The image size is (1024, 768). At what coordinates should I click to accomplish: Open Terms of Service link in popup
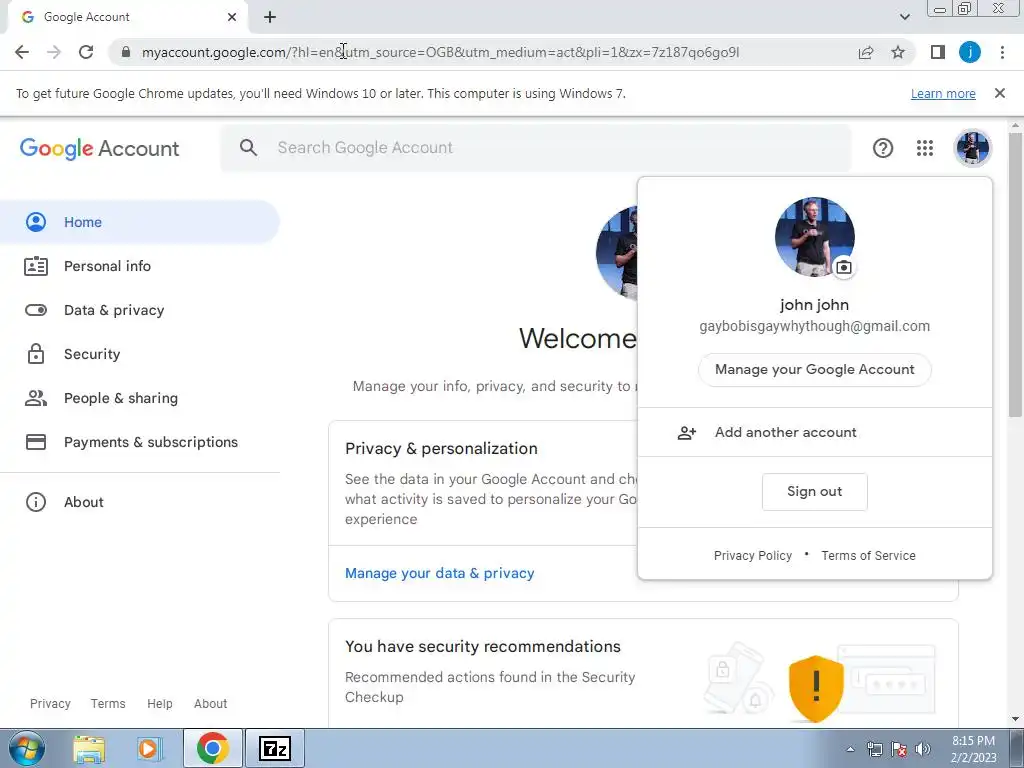click(868, 556)
